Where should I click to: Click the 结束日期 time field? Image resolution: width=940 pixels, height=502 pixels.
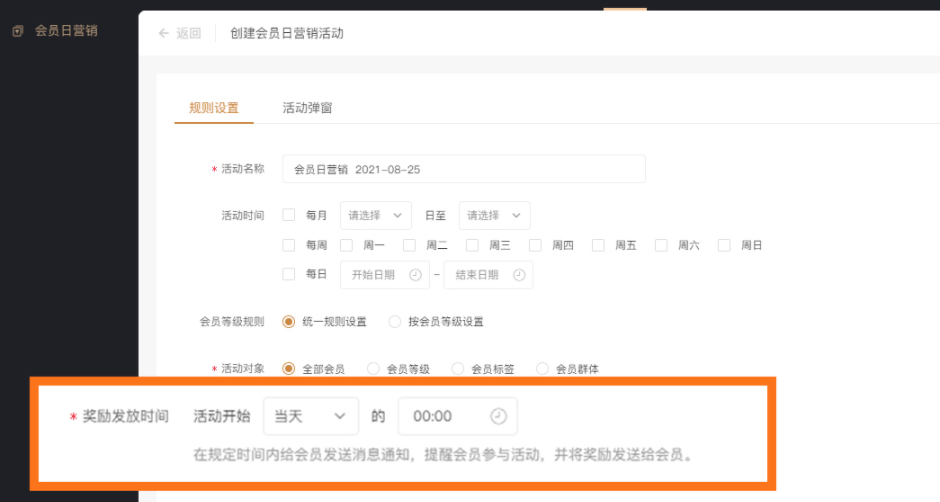tap(488, 275)
